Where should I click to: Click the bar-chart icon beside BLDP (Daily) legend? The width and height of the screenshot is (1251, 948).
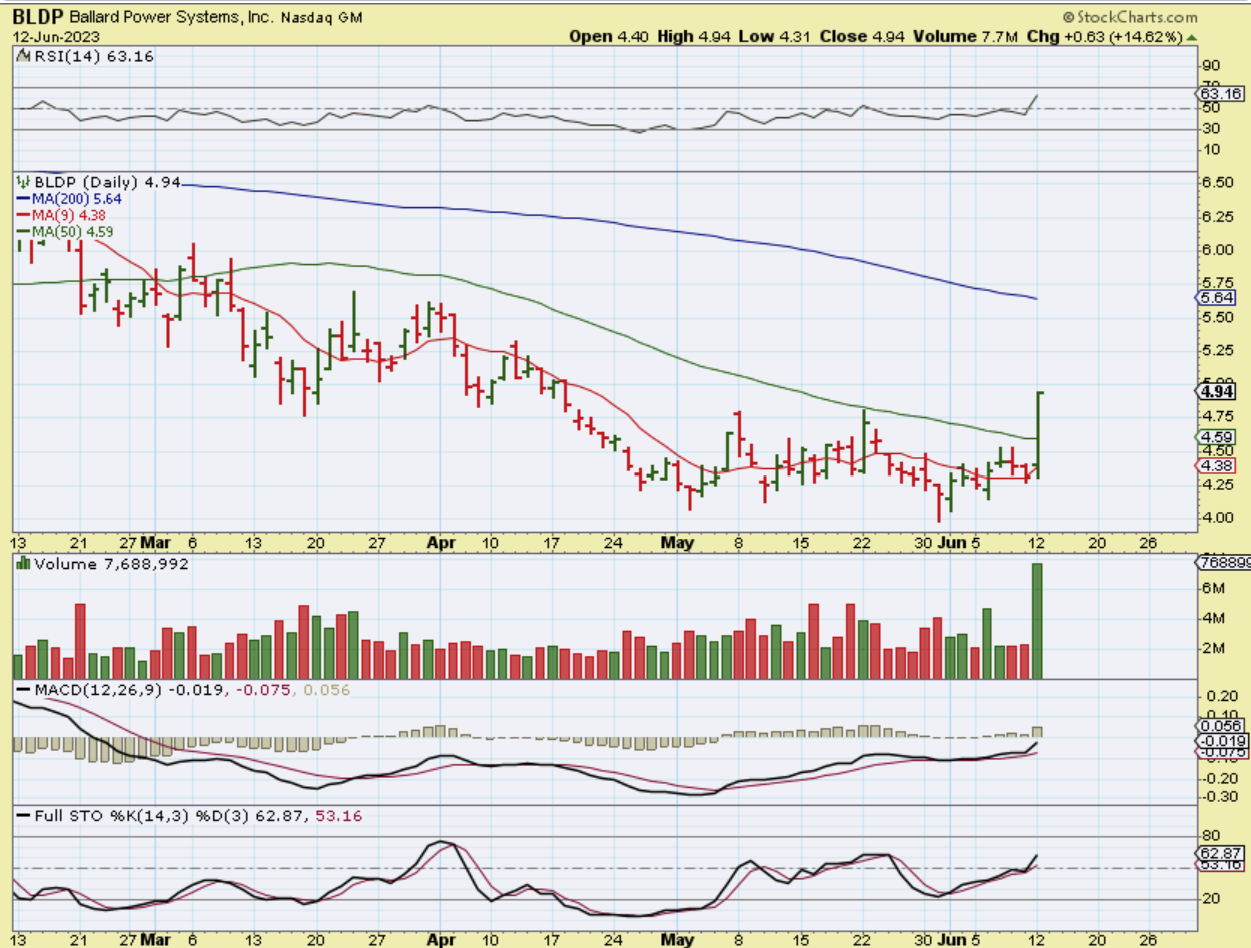(x=24, y=183)
